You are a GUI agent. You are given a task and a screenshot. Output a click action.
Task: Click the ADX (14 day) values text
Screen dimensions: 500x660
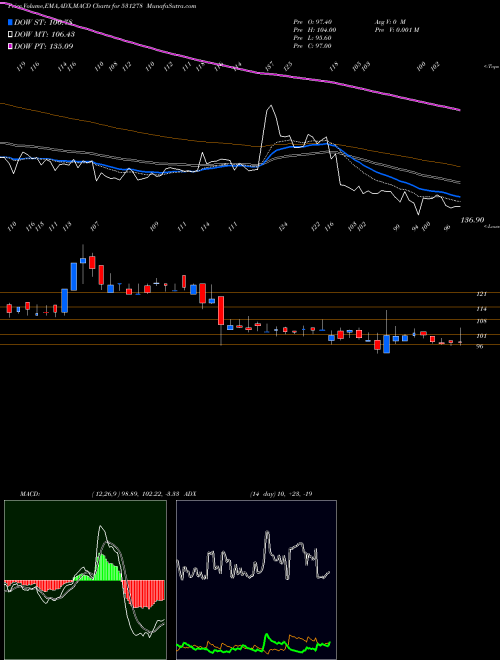[x=281, y=494]
